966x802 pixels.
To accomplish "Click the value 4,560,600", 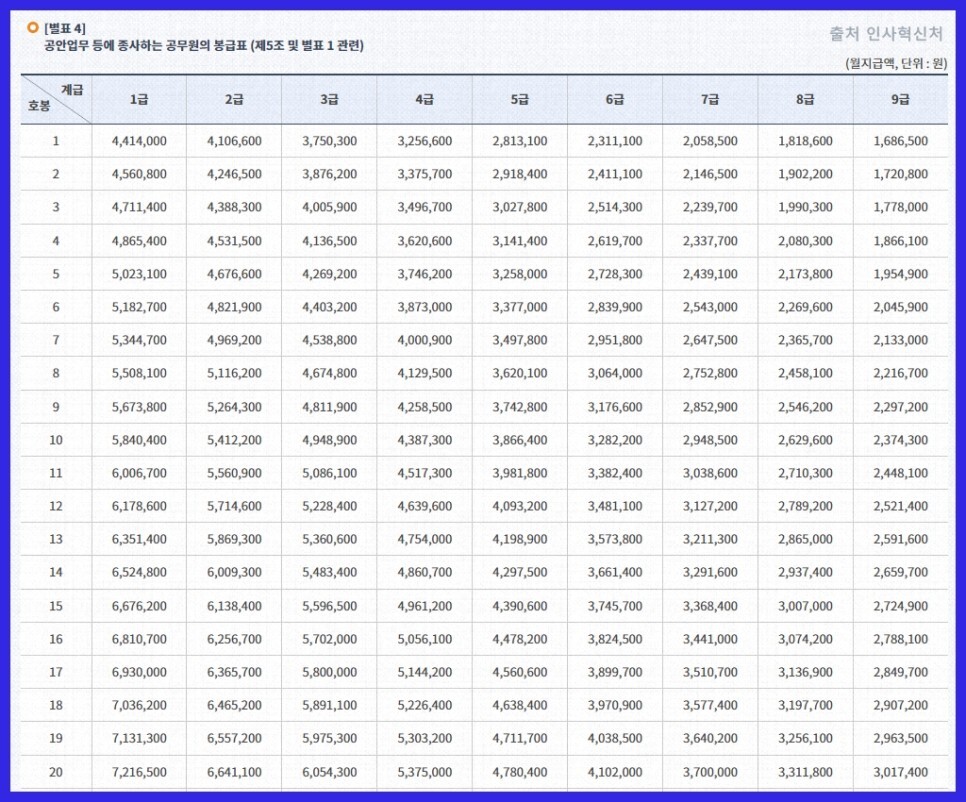I will pyautogui.click(x=519, y=672).
